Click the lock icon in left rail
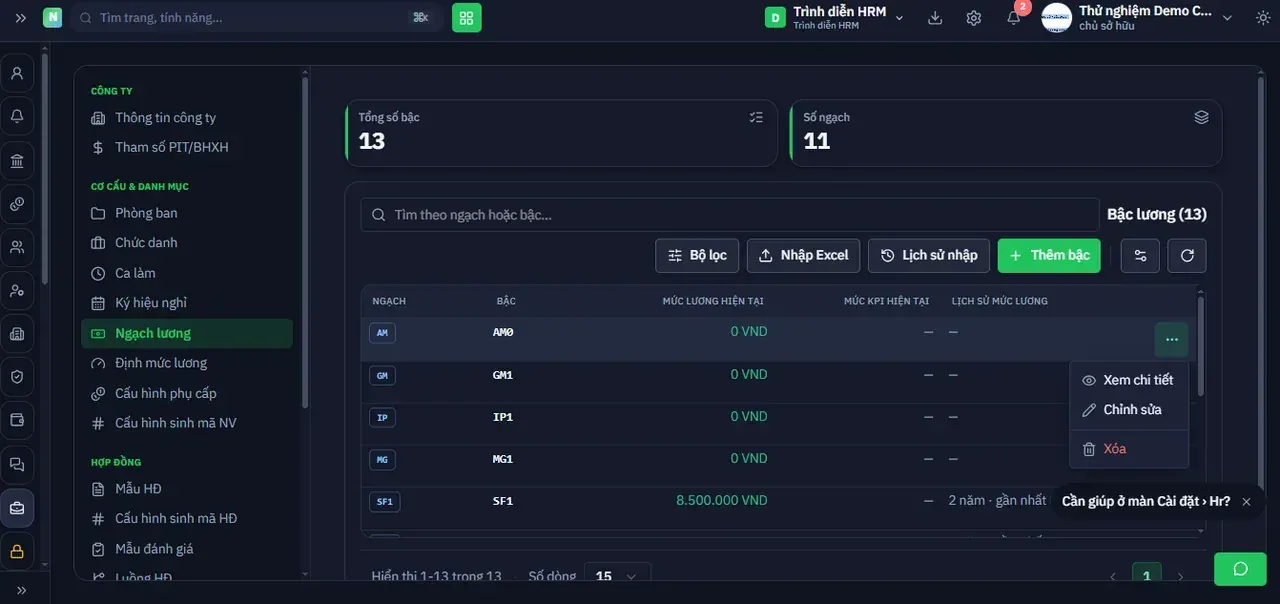The width and height of the screenshot is (1280, 604). click(17, 551)
